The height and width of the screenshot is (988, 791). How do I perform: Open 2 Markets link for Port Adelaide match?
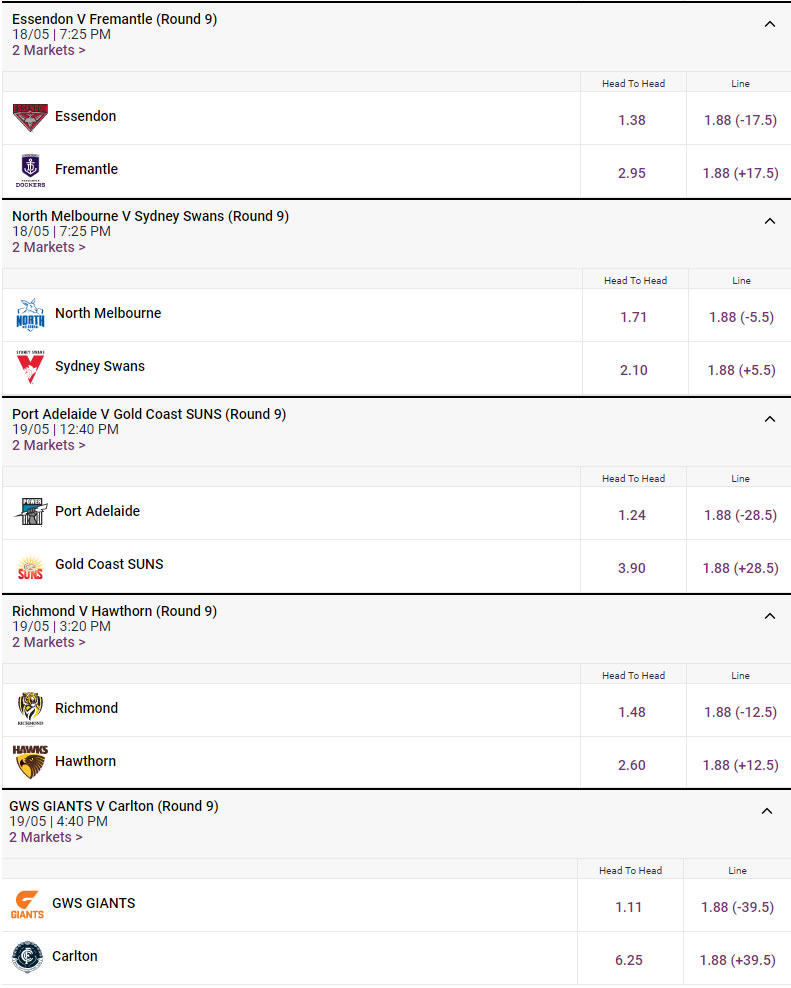point(48,445)
